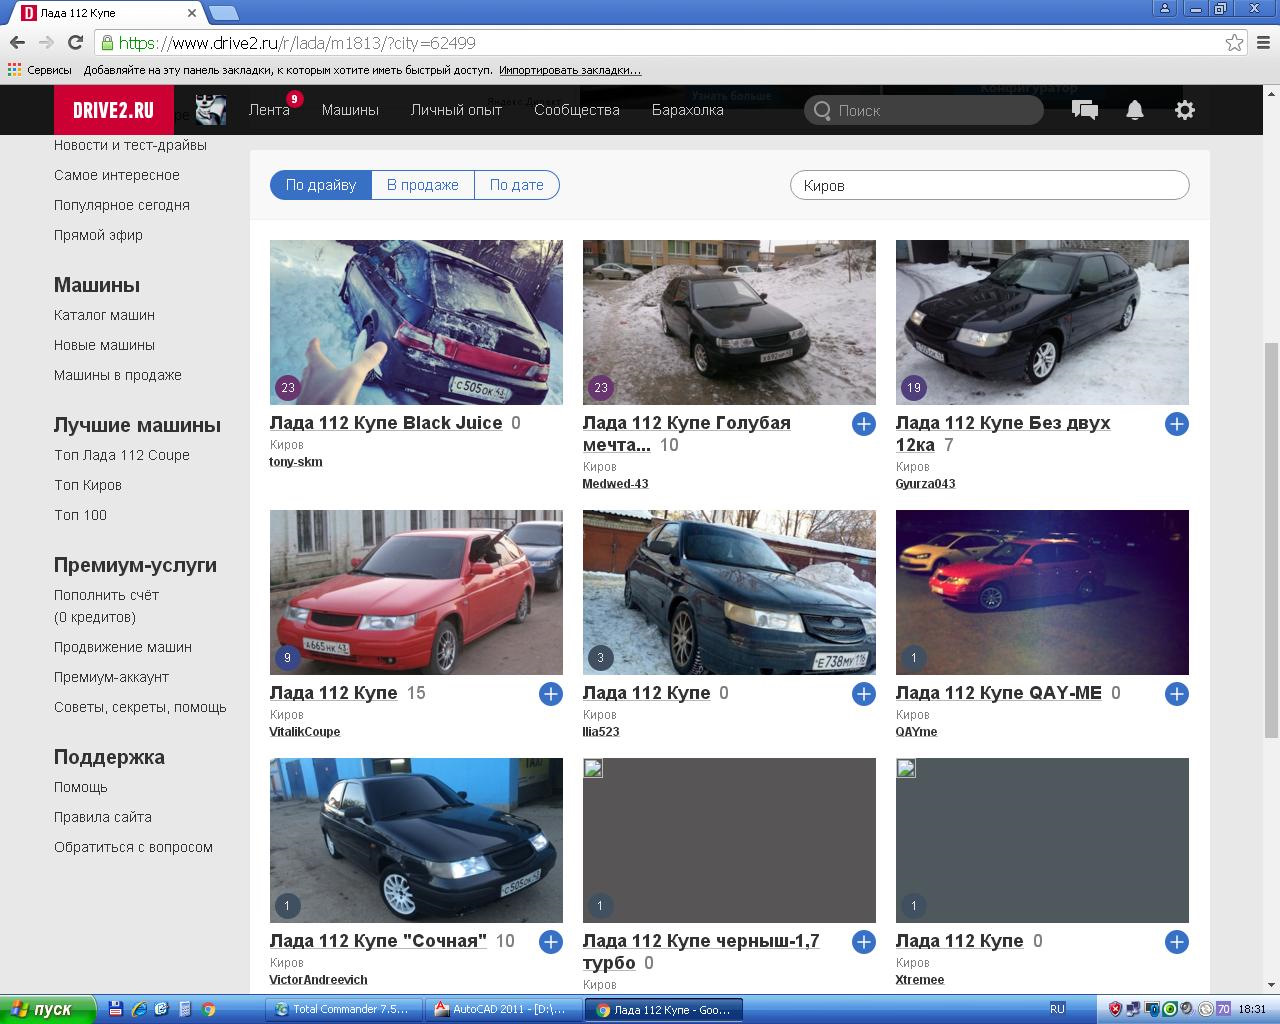Open the Сервисы apps shortcut
This screenshot has width=1280, height=1024.
pyautogui.click(x=40, y=70)
